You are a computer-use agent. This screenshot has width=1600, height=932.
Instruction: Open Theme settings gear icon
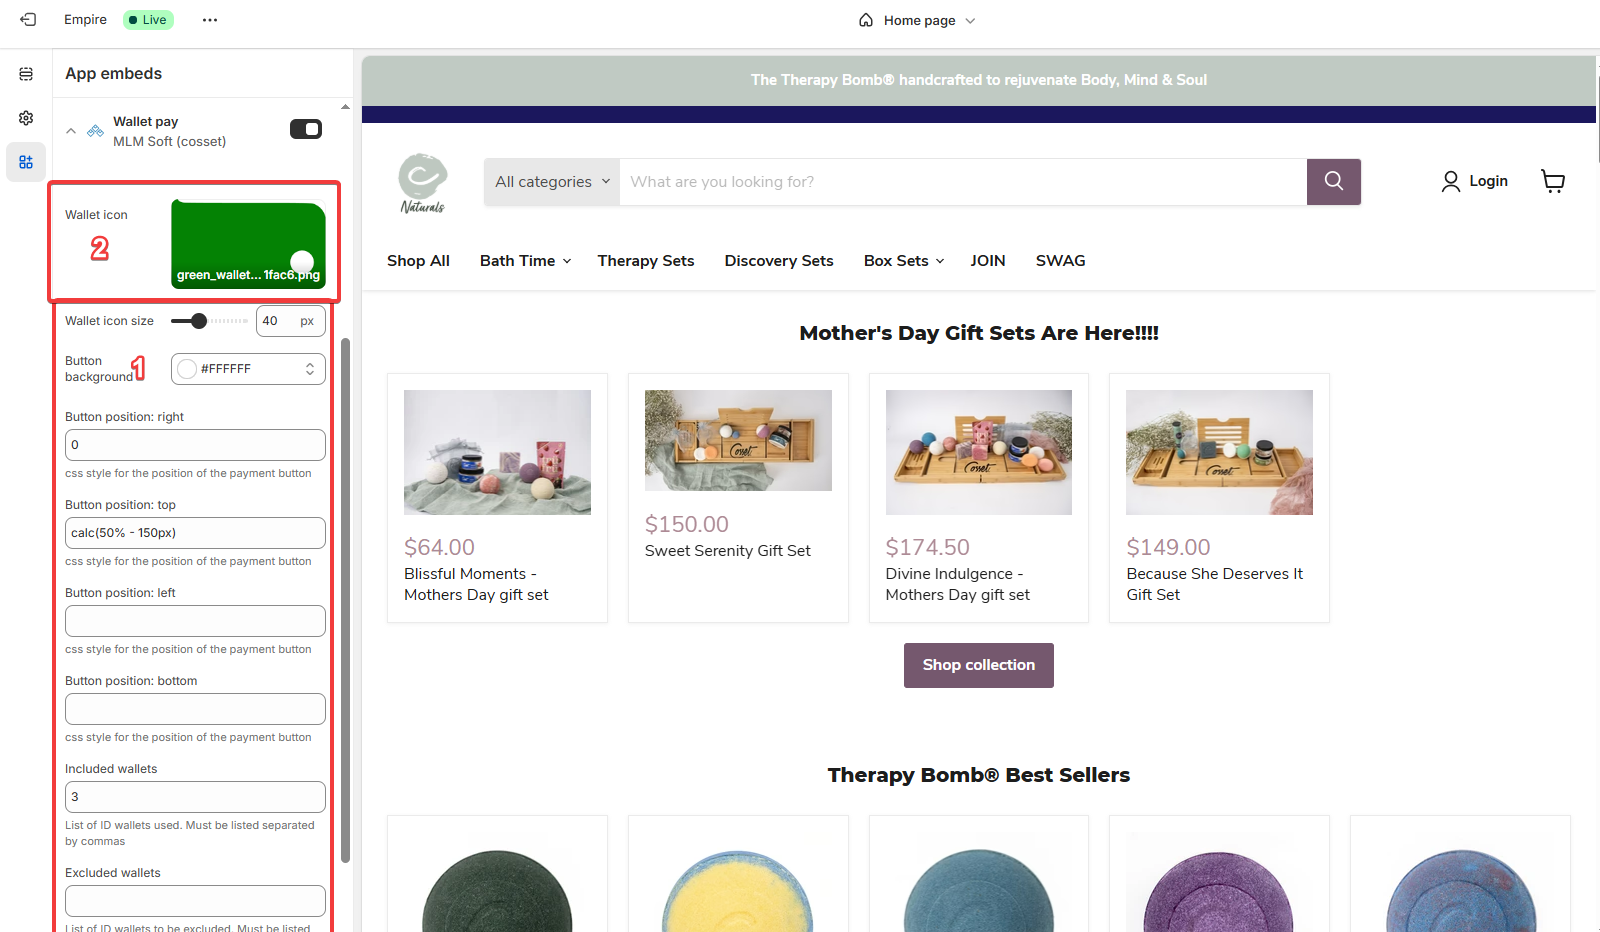26,118
